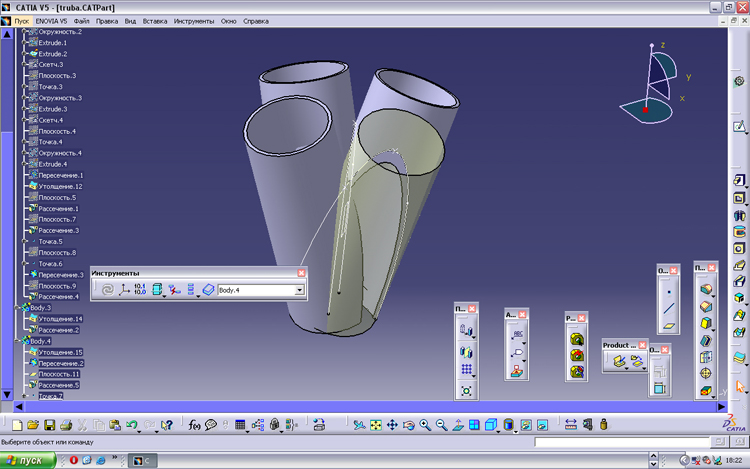Select Утолщение.15 in the specification tree

[x=59, y=352]
